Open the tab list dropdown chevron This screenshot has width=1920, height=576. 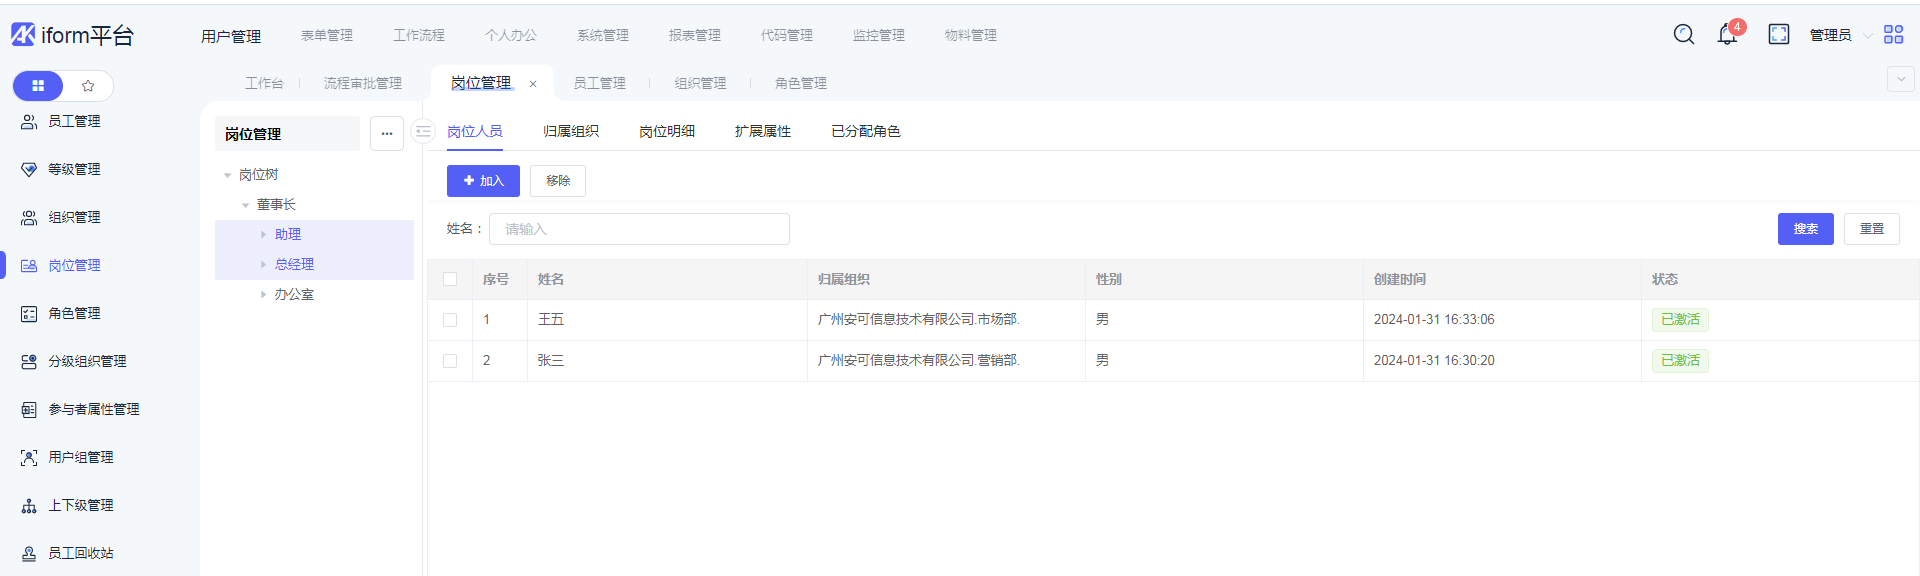coord(1900,80)
